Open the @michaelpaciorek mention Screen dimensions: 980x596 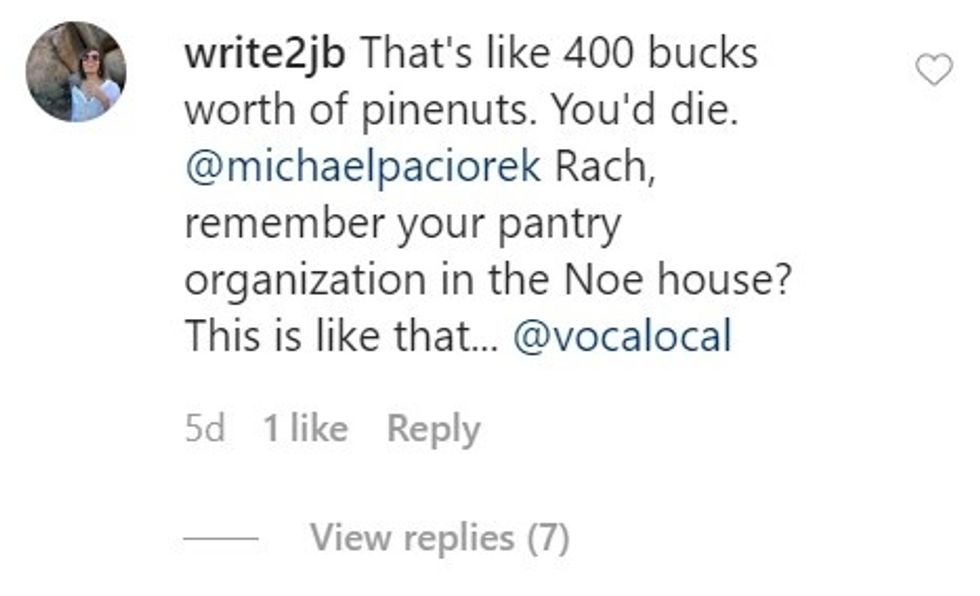click(363, 167)
